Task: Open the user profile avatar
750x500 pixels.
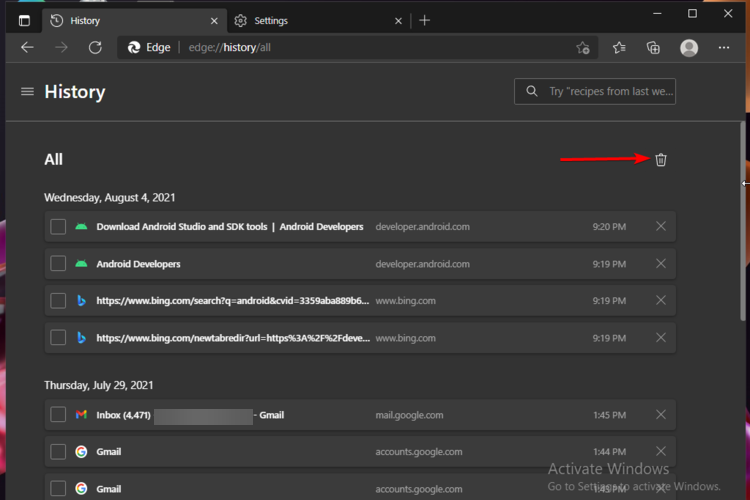Action: 688,48
